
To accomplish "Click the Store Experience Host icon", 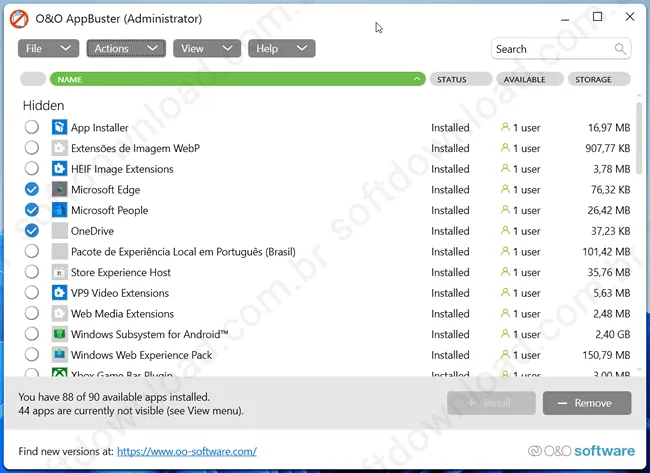I will [x=59, y=272].
